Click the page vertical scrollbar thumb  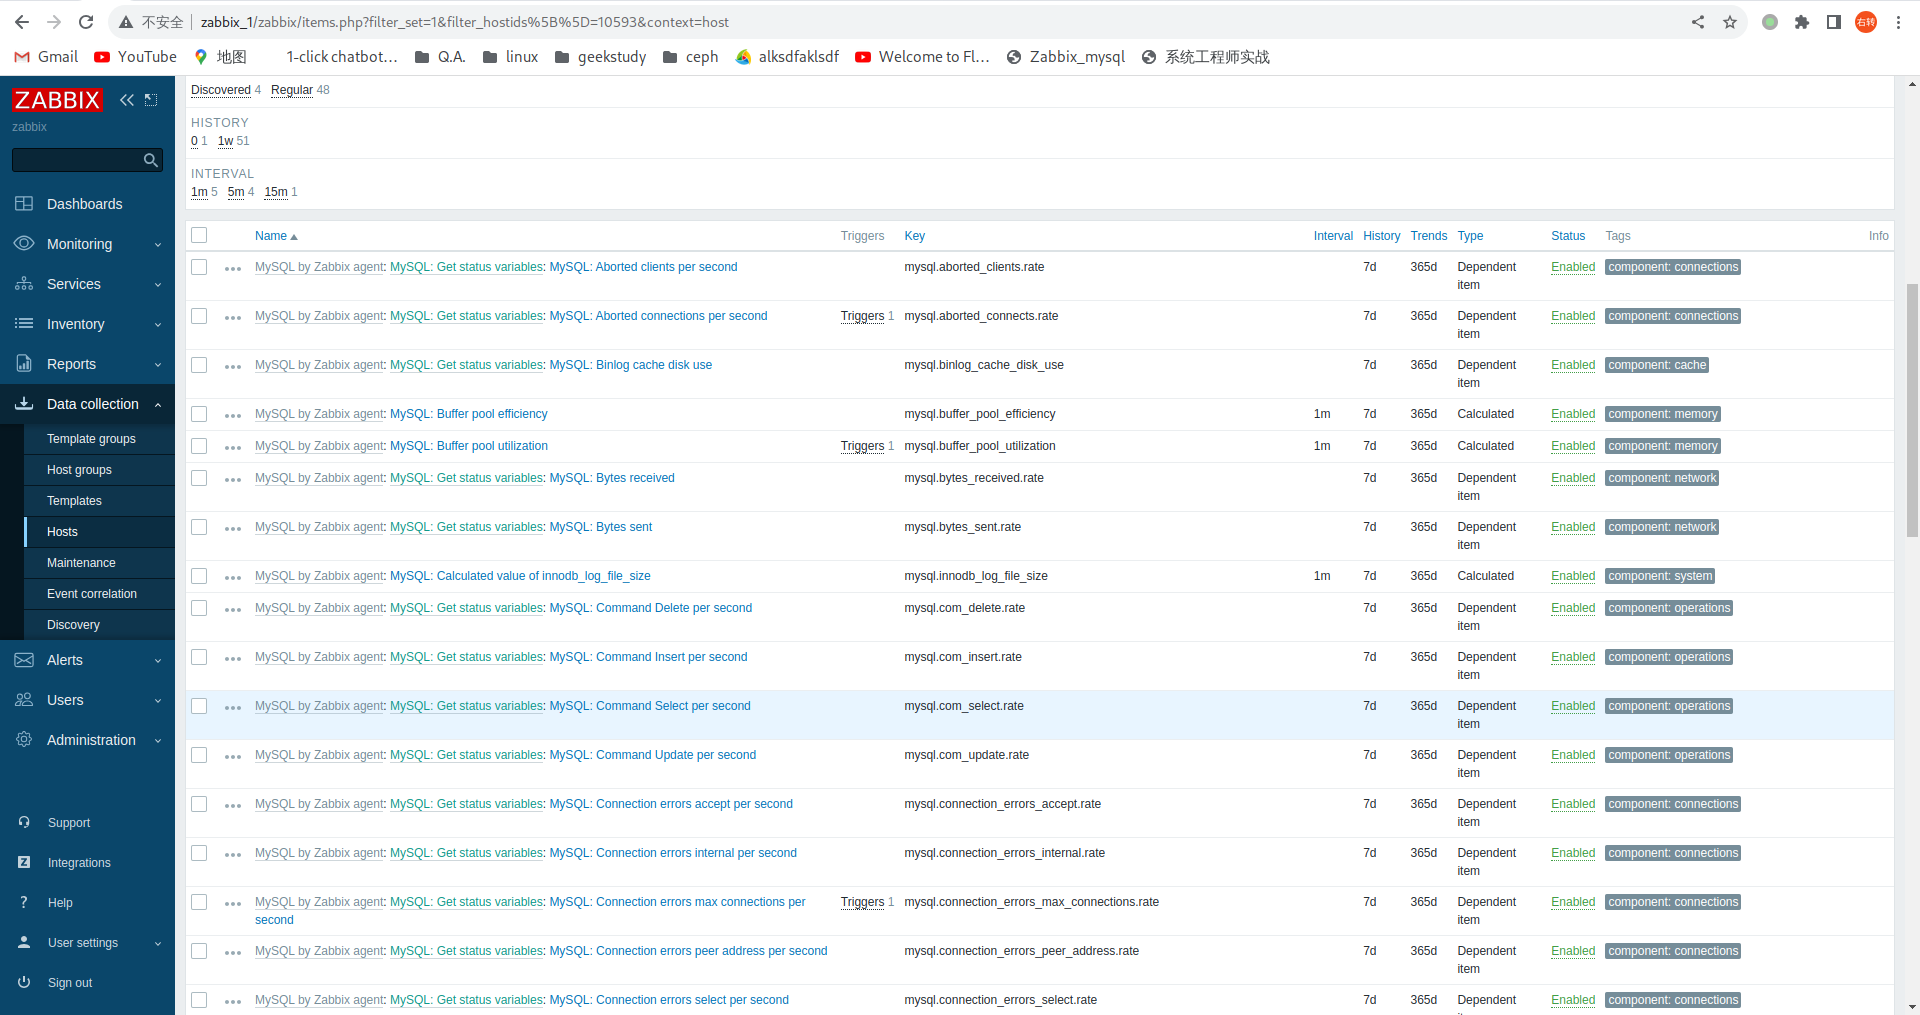pyautogui.click(x=1912, y=410)
